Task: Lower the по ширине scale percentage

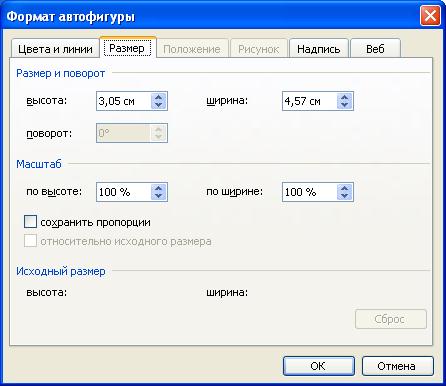Action: click(344, 196)
